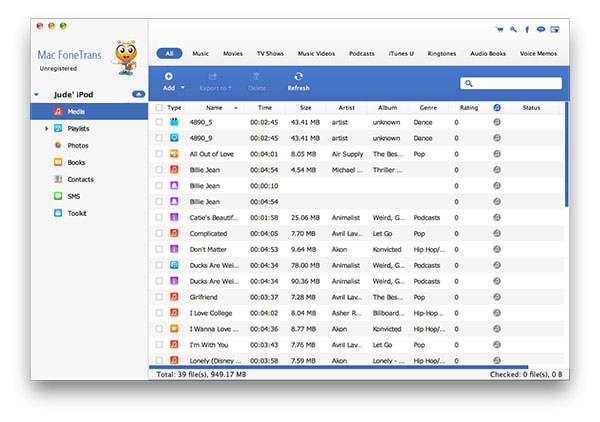Open Toolkit in the sidebar
Image resolution: width=600 pixels, height=422 pixels.
tap(77, 213)
